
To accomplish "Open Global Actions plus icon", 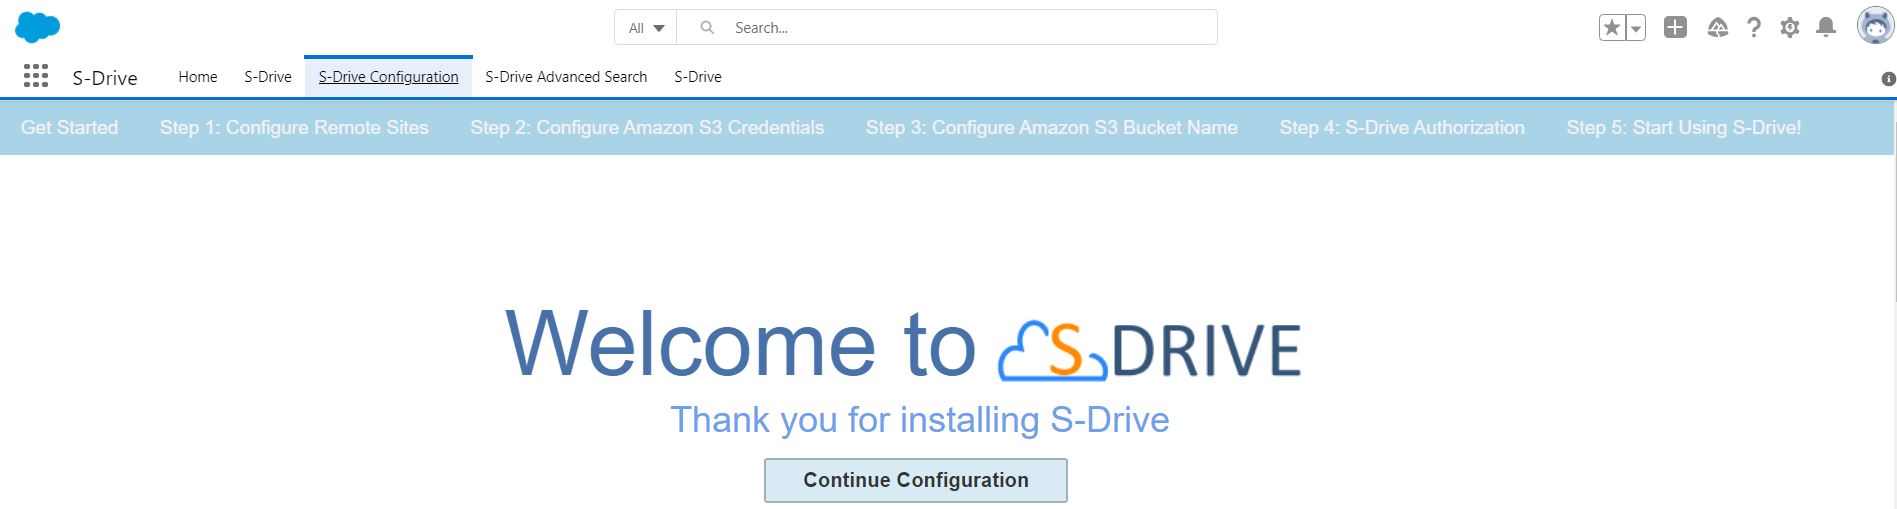I will (x=1675, y=27).
